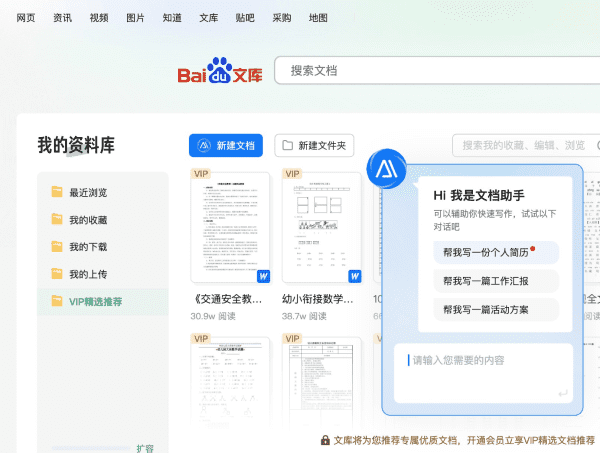Create a new document with 新建文档
The image size is (600, 453).
pos(225,146)
